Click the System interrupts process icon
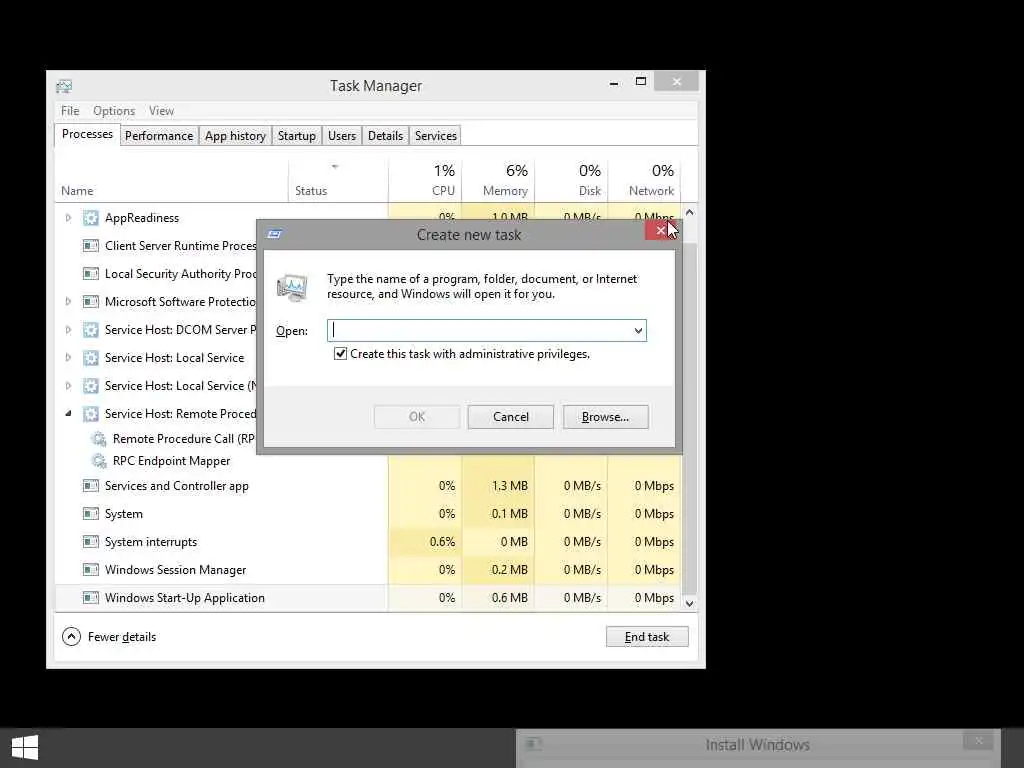1024x768 pixels. click(91, 542)
